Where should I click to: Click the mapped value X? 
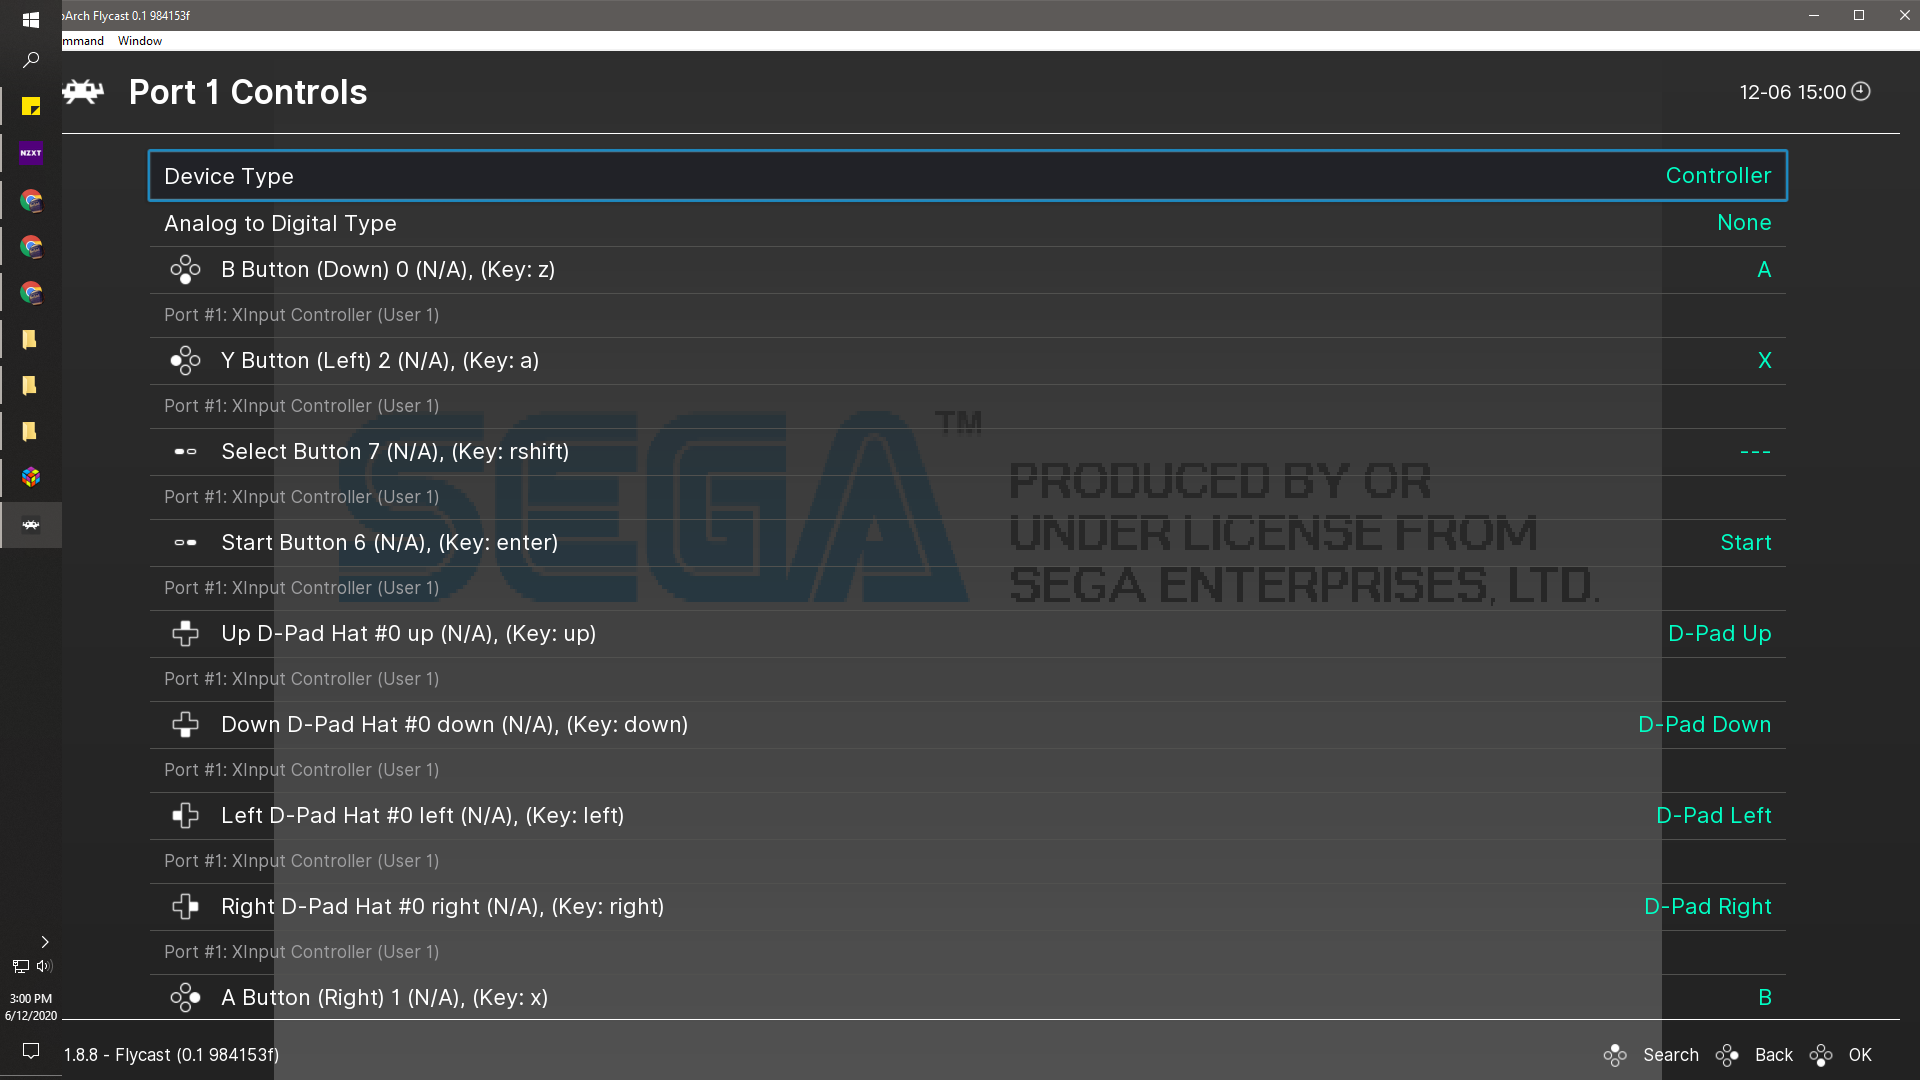pyautogui.click(x=1764, y=361)
